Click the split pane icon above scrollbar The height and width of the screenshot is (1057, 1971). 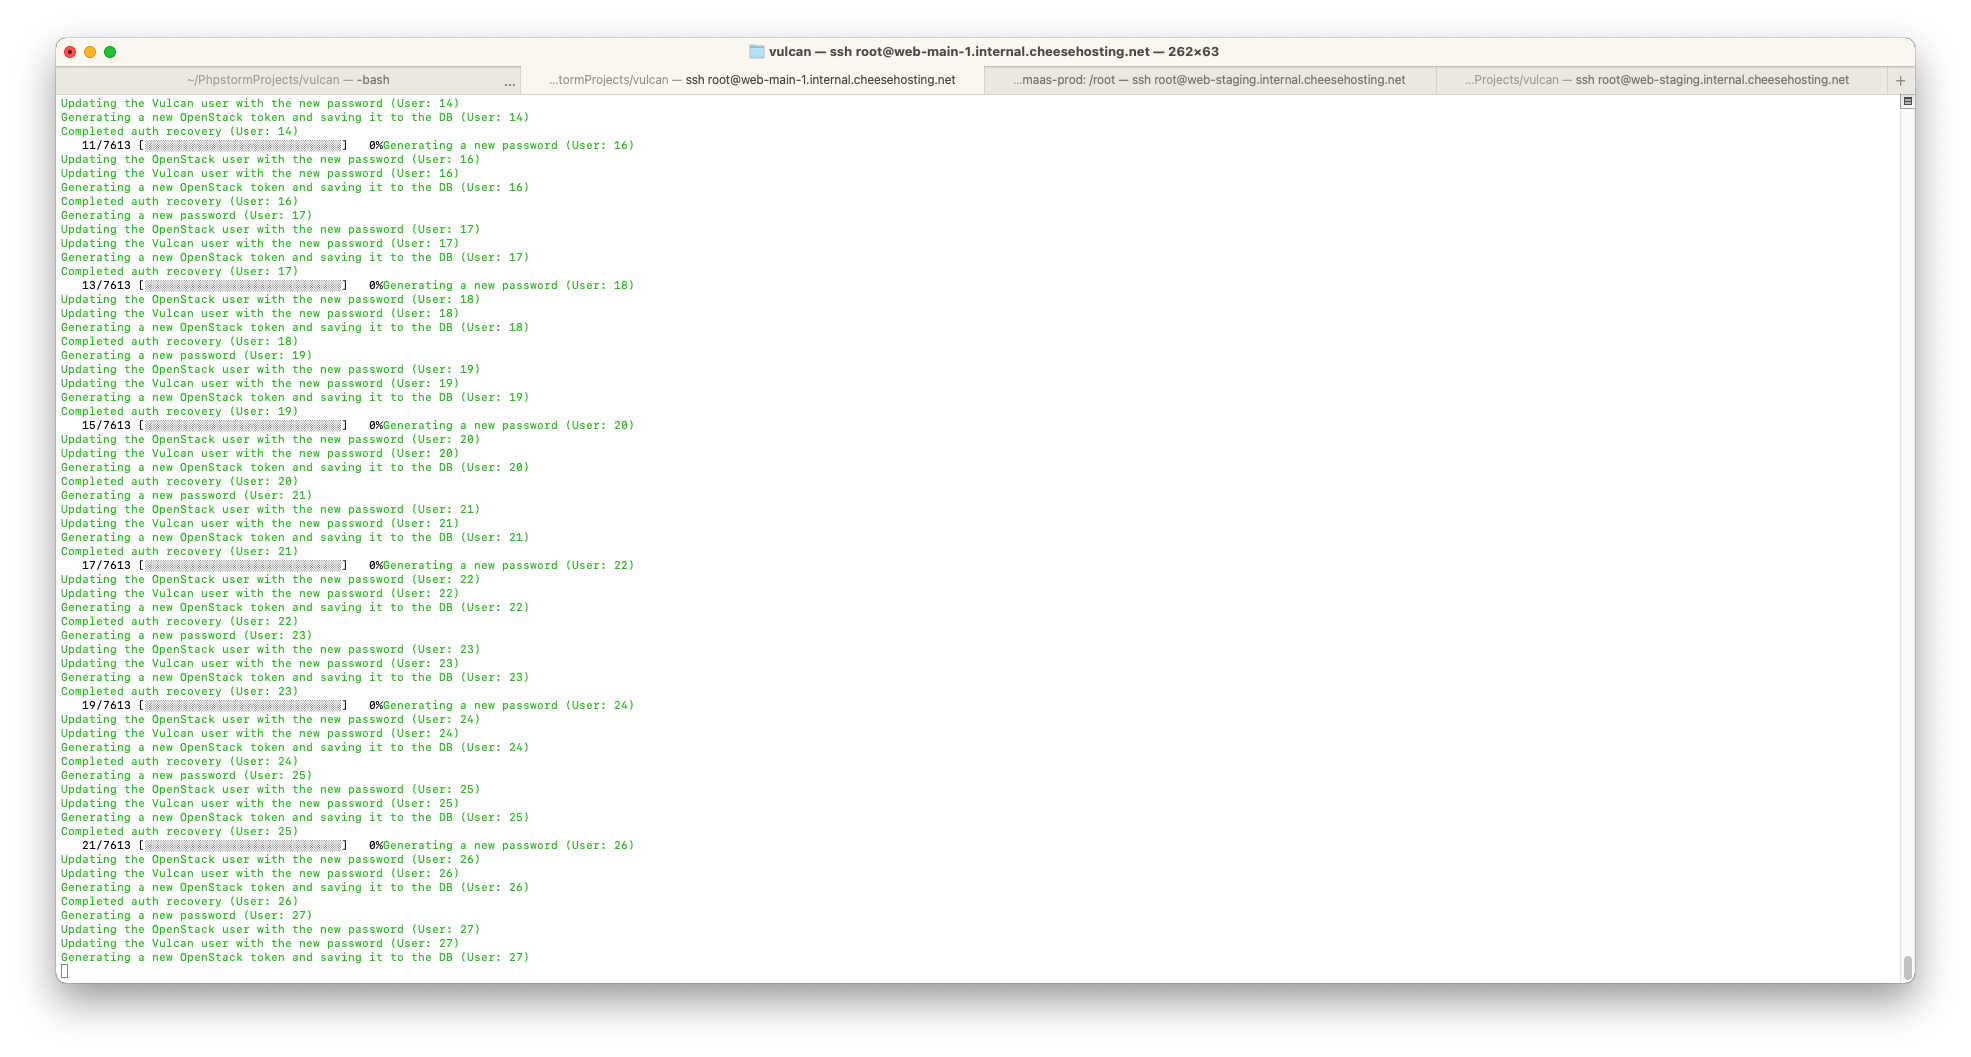click(1907, 101)
